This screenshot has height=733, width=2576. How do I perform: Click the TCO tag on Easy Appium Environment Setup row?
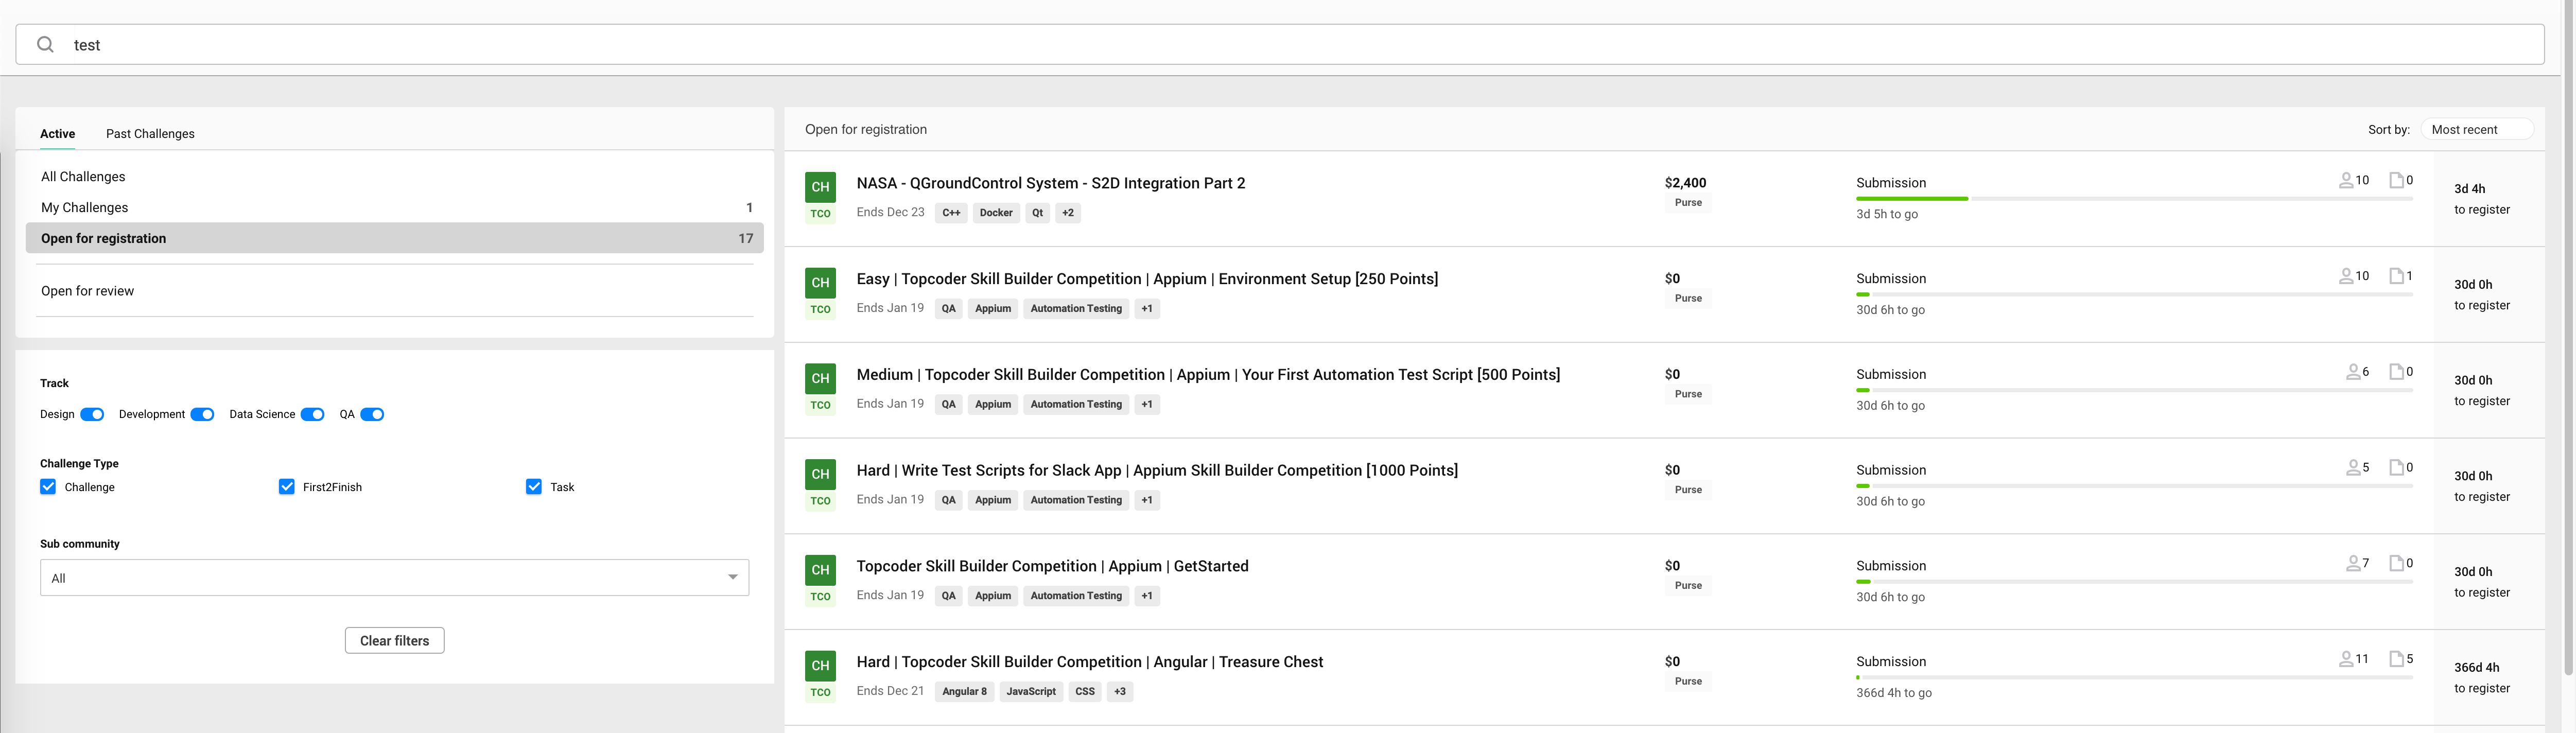coord(820,310)
